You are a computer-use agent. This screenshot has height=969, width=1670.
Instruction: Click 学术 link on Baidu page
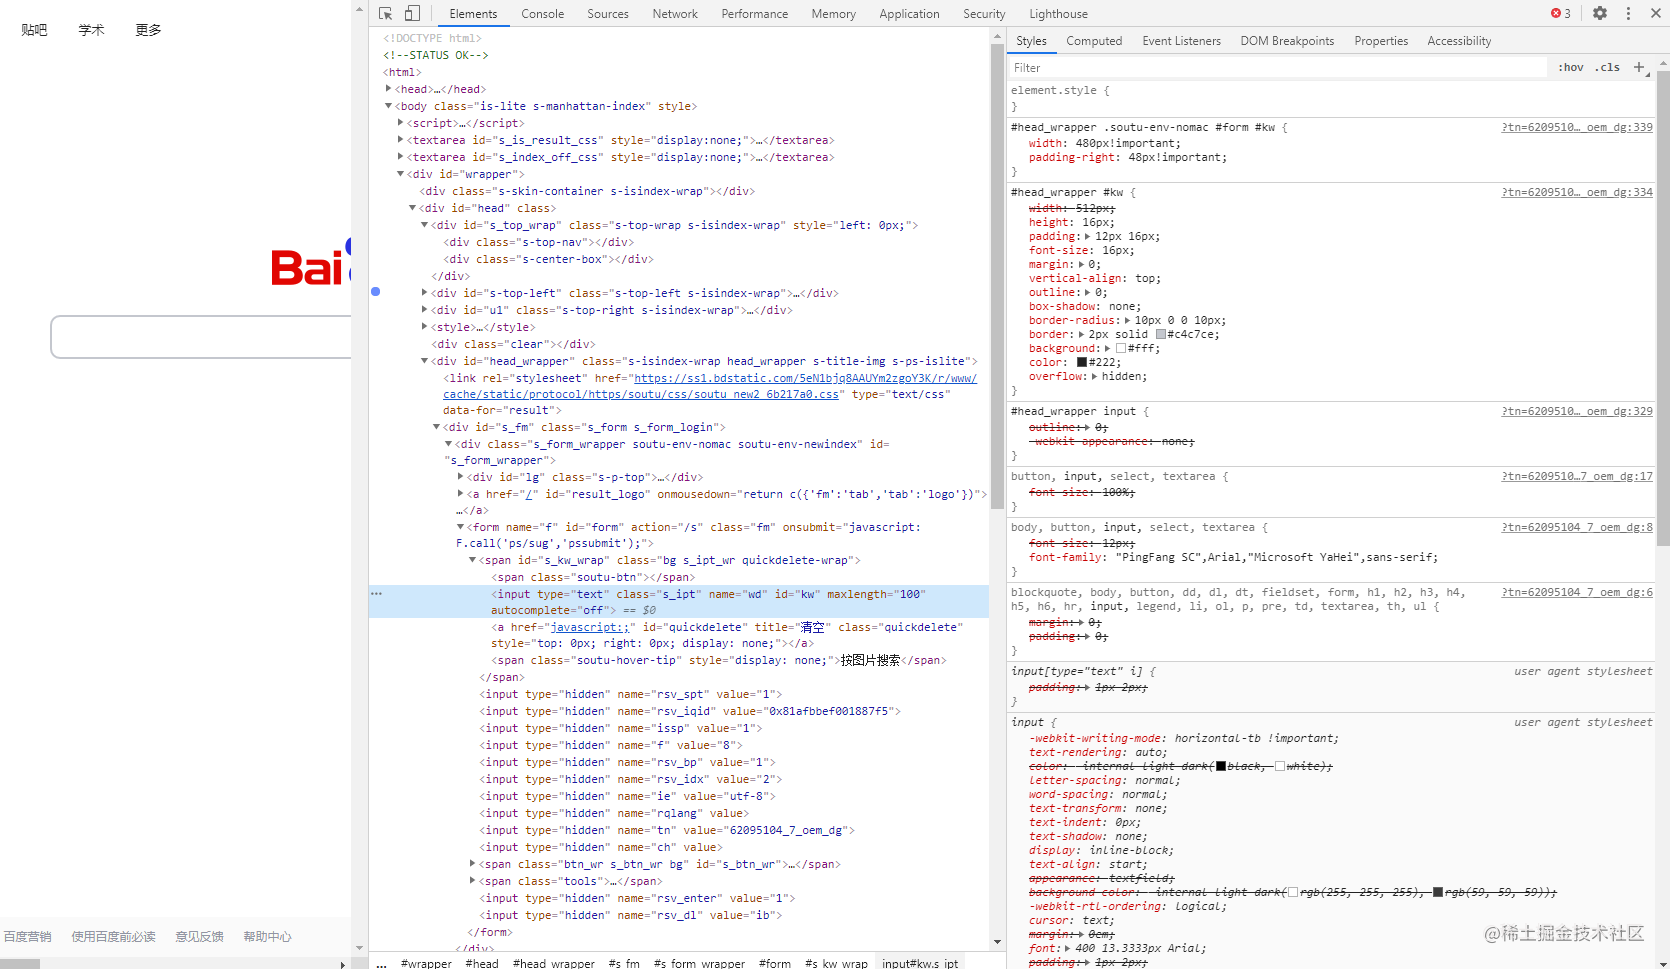point(91,30)
